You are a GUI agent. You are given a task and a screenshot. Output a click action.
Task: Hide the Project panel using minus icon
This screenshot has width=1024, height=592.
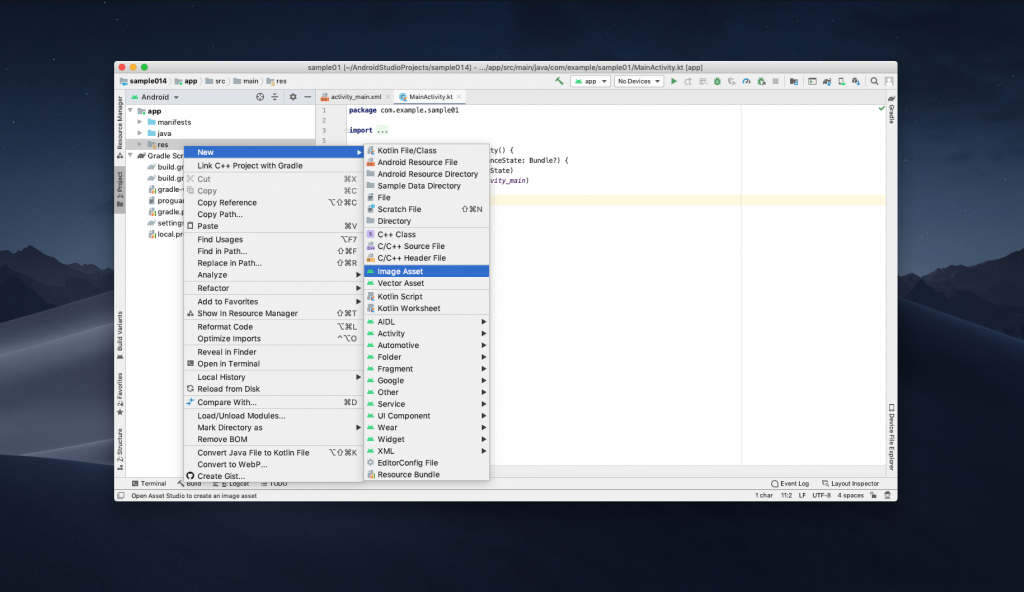coord(308,97)
